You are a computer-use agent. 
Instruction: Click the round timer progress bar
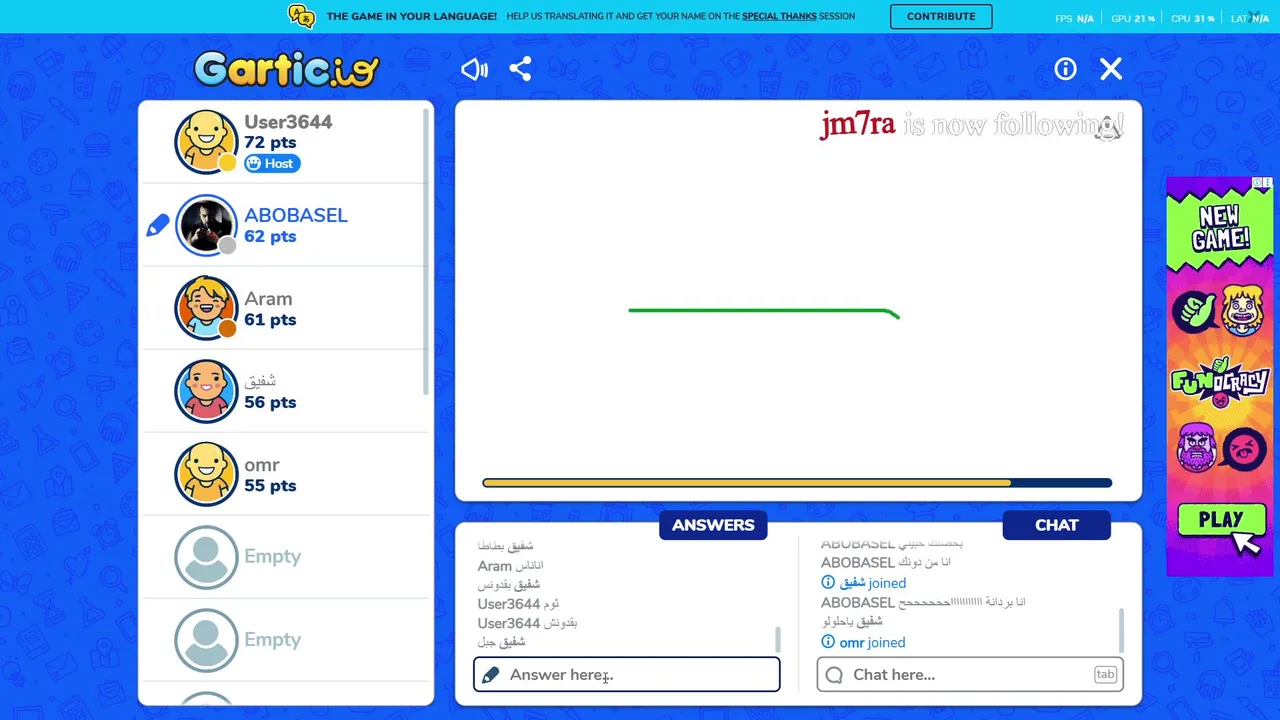point(797,483)
